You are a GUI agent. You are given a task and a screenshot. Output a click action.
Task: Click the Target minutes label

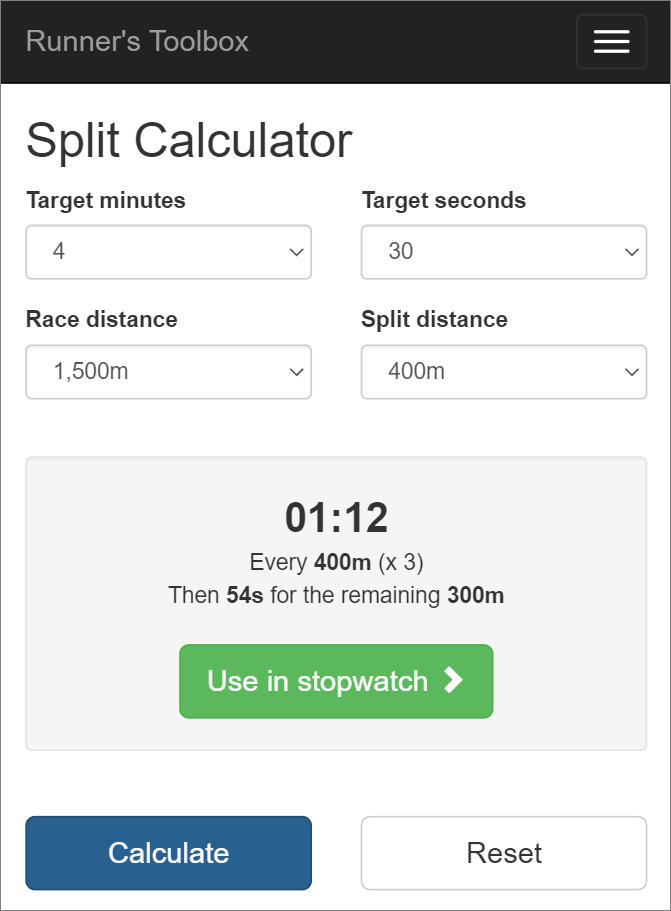click(x=106, y=200)
